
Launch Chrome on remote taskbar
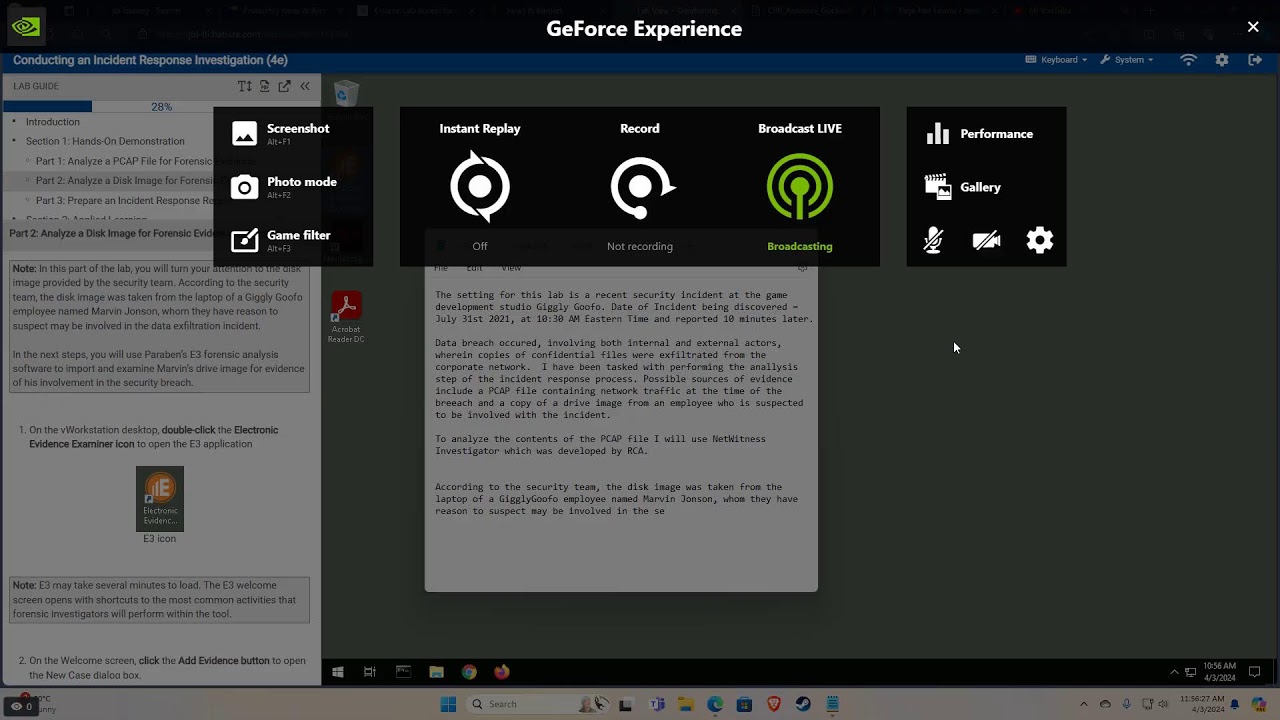tap(469, 672)
